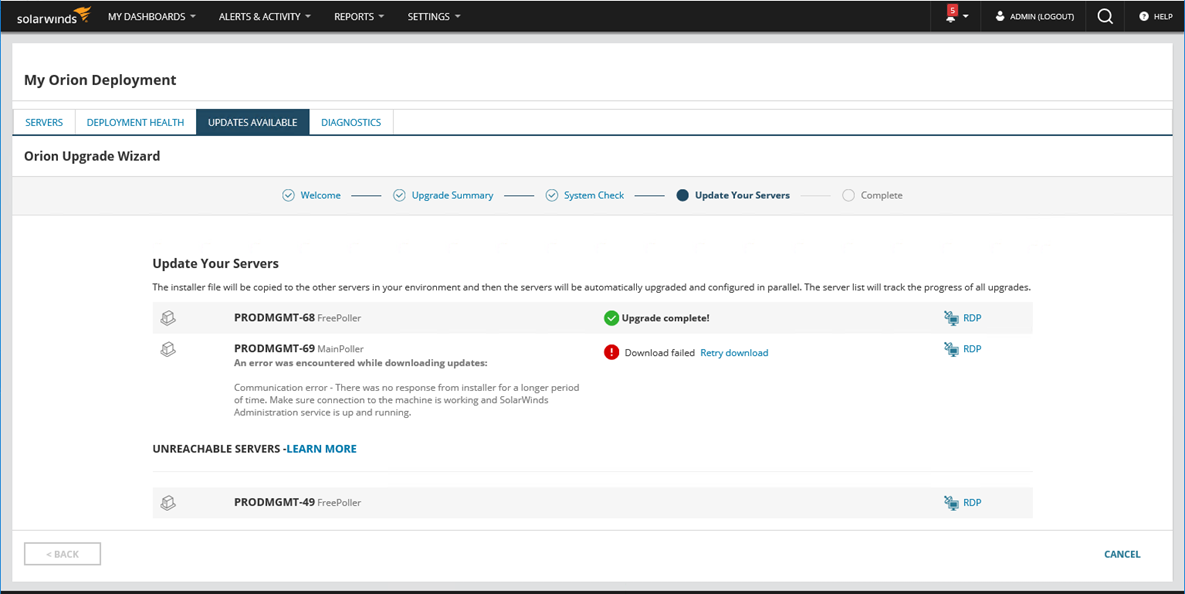Image resolution: width=1185 pixels, height=594 pixels.
Task: Click the 'Orion Upgrade Wizard' heading
Action: (x=92, y=156)
